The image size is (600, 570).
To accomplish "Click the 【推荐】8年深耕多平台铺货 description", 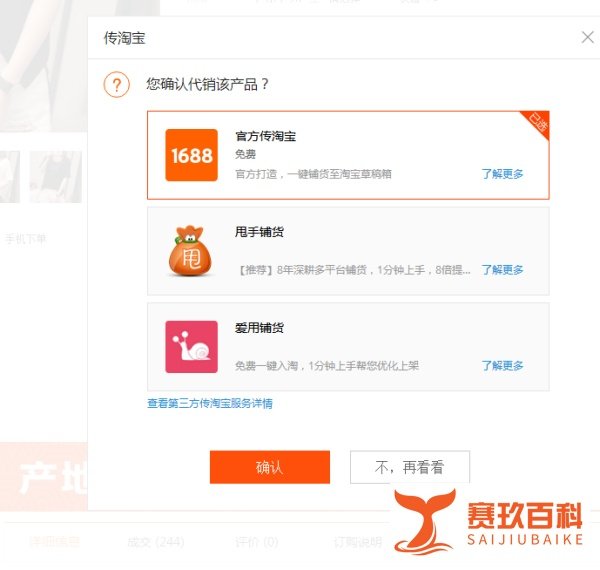I will pyautogui.click(x=354, y=270).
